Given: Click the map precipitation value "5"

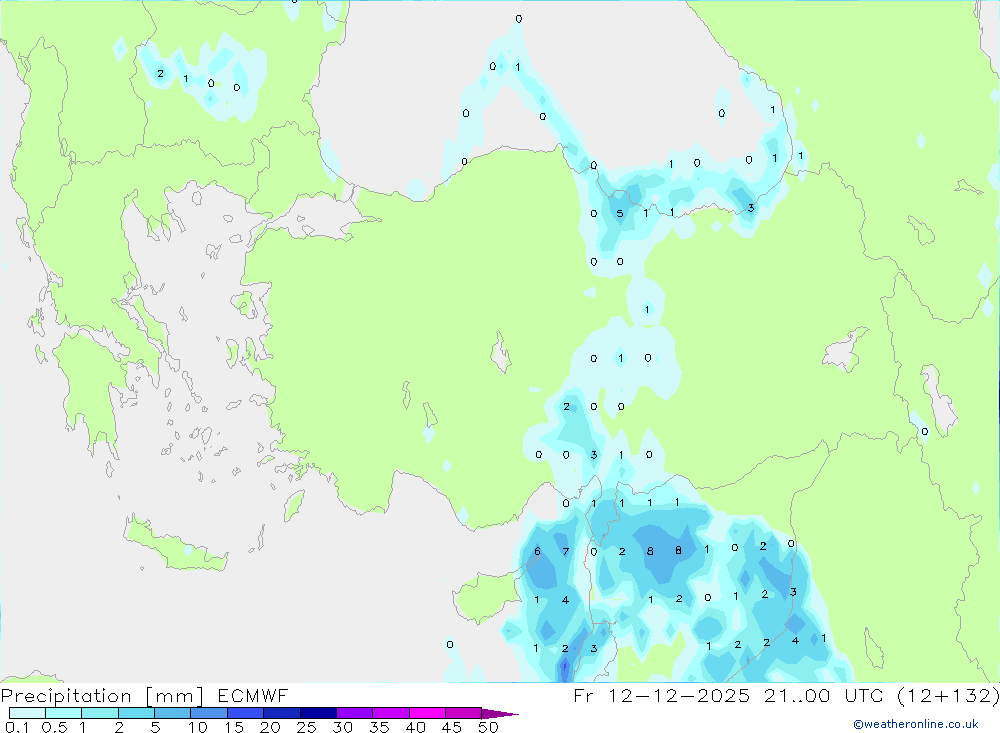Looking at the screenshot, I should (619, 213).
